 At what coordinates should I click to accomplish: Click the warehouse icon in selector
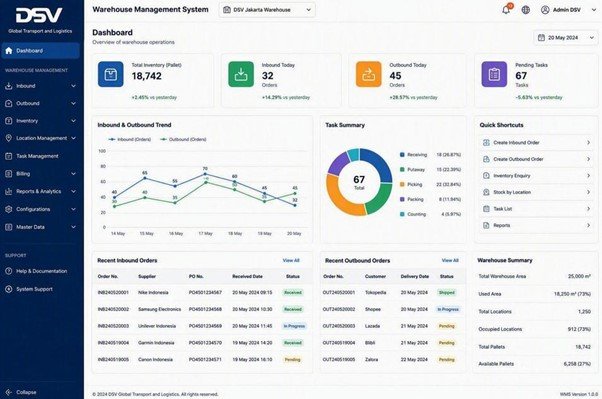[227, 10]
